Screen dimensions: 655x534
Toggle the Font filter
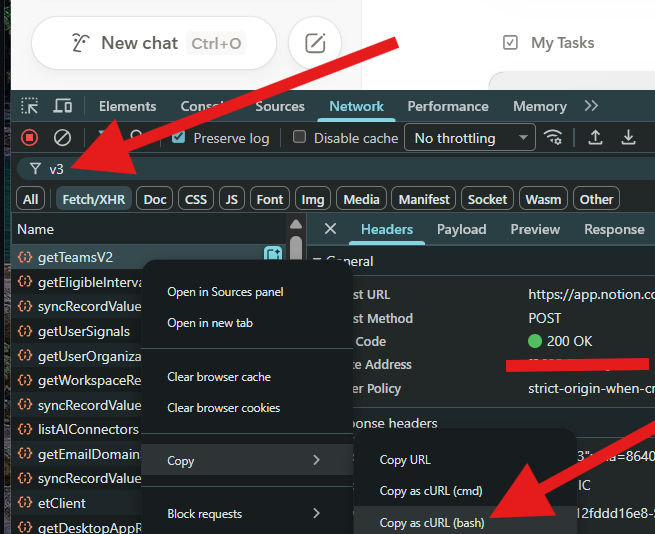coord(269,199)
